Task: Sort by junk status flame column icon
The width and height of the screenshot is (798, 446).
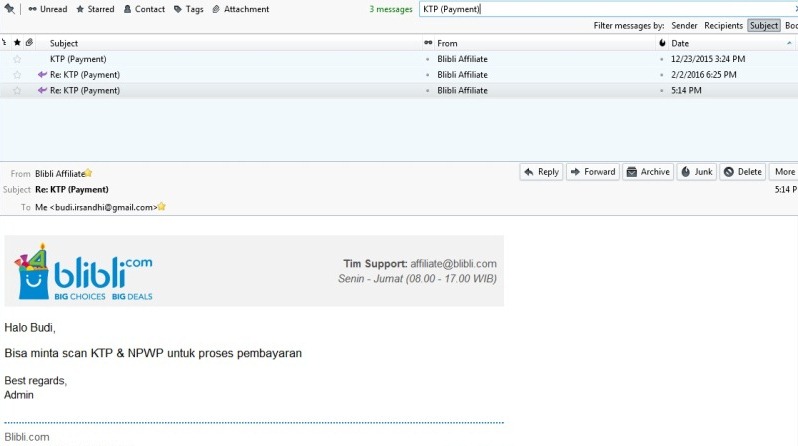Action: click(662, 43)
